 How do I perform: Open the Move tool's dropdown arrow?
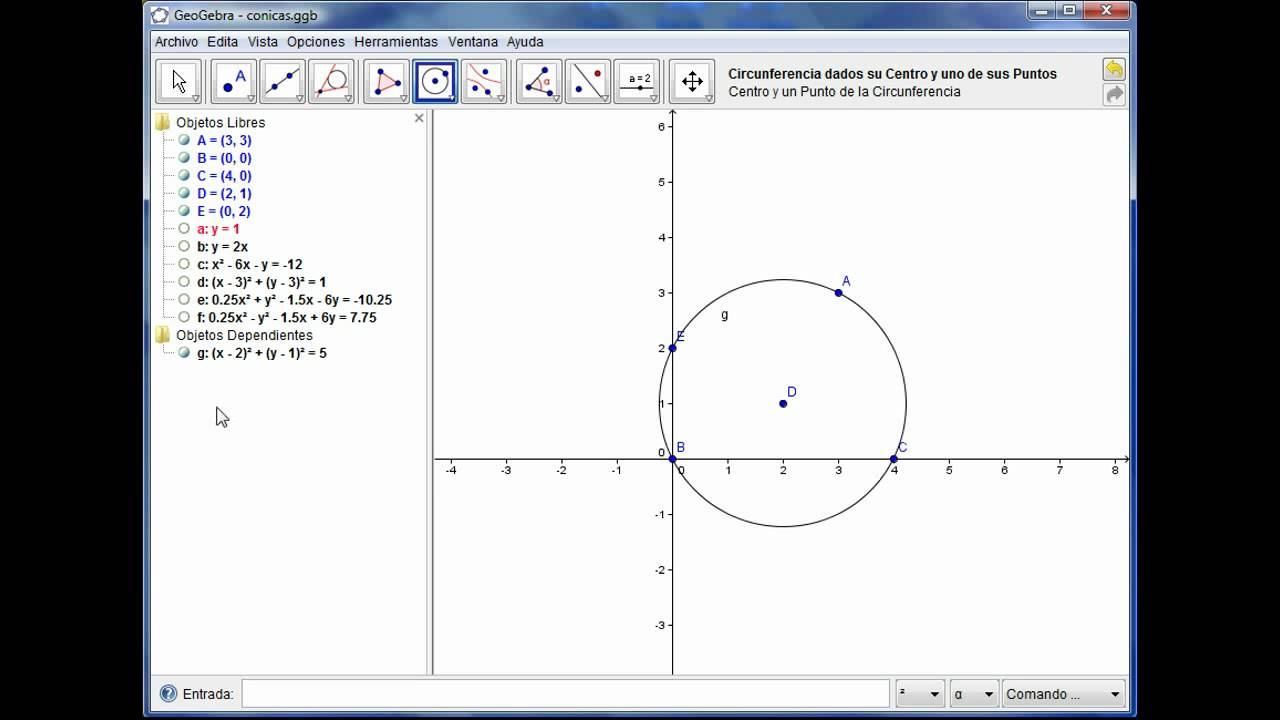click(x=196, y=98)
